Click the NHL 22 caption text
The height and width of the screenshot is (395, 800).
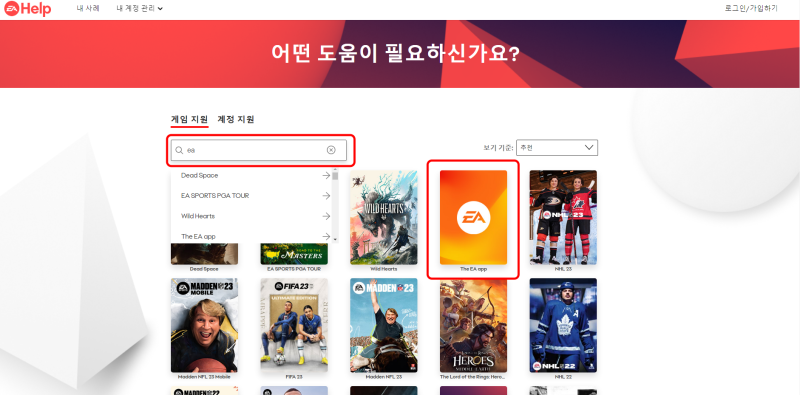[x=563, y=377]
